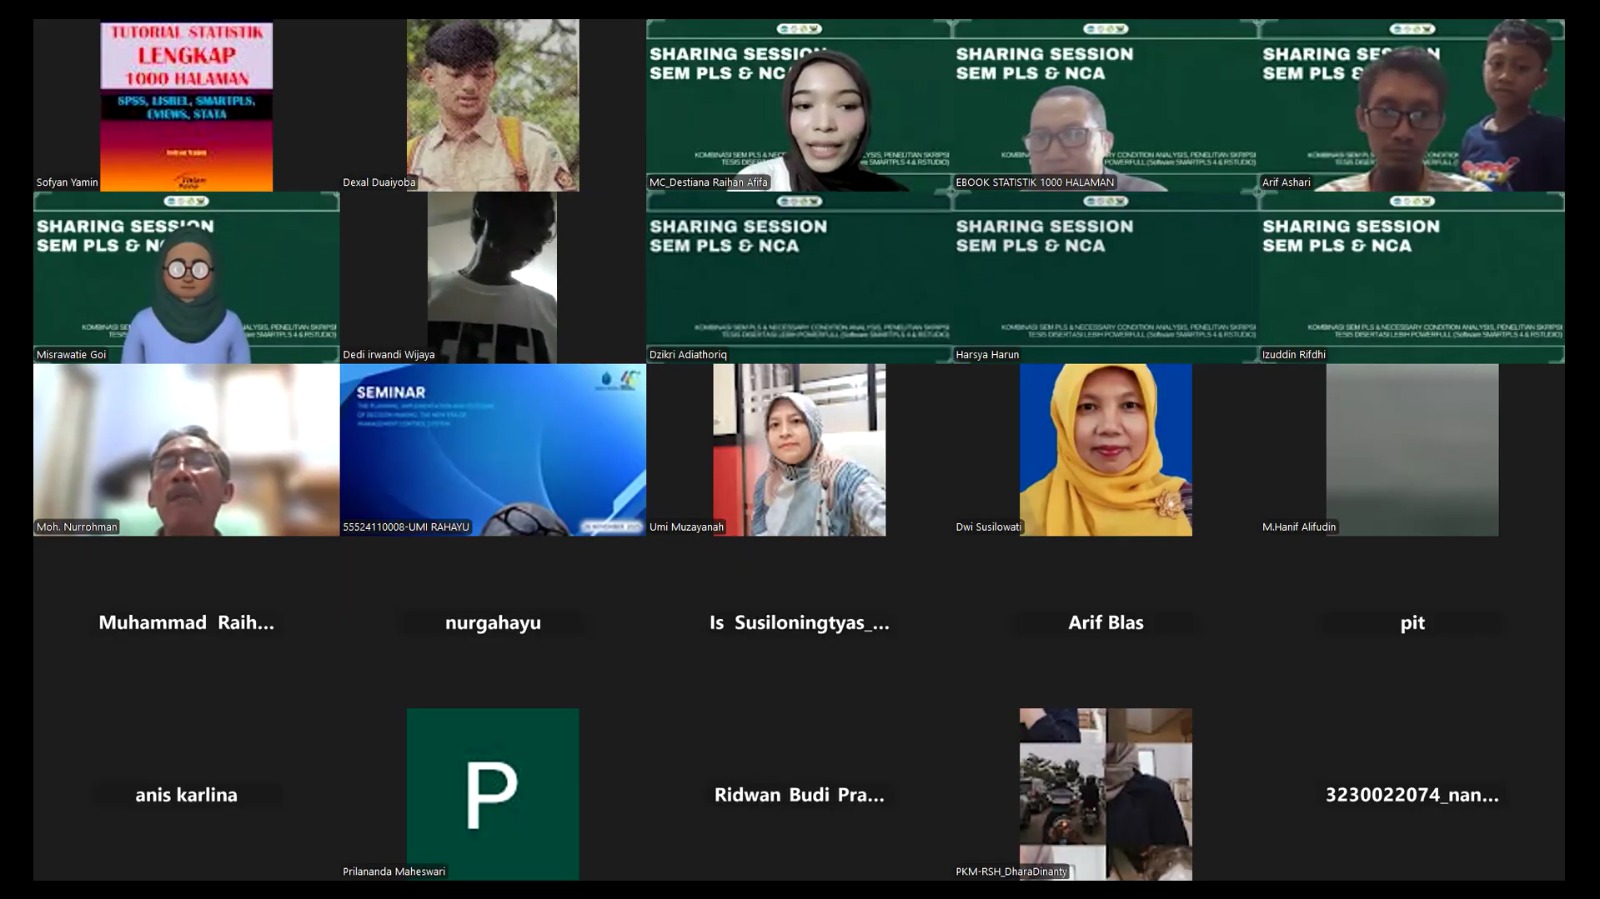Click the anis karlina name tile
Viewport: 1600px width, 899px height.
(x=186, y=794)
